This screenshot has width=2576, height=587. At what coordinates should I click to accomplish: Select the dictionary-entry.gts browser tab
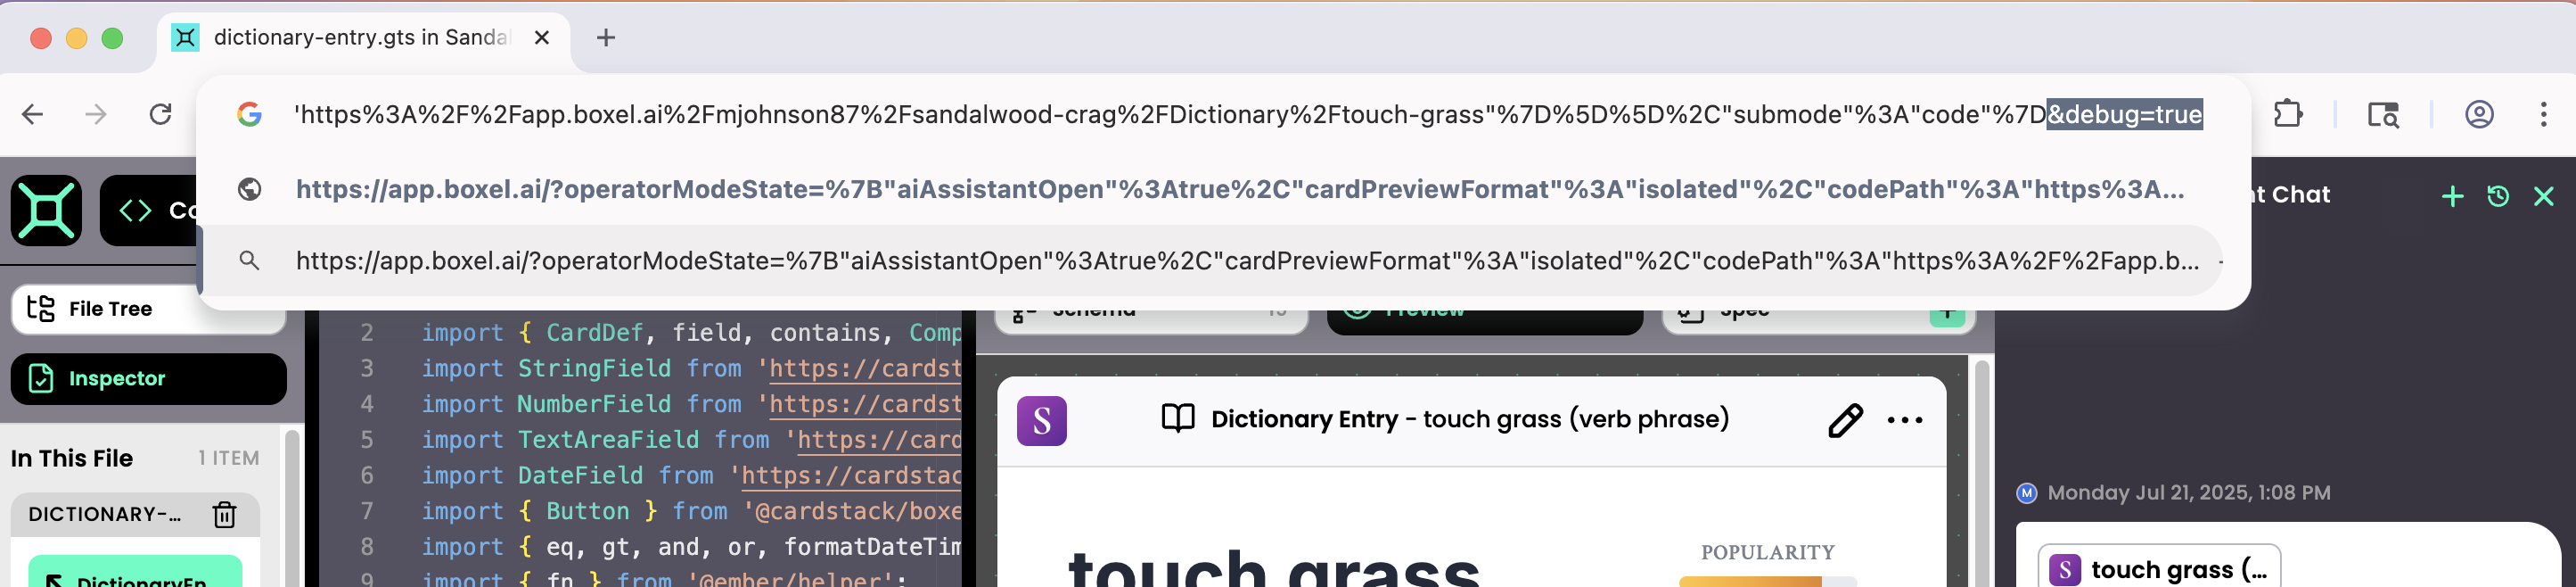364,38
